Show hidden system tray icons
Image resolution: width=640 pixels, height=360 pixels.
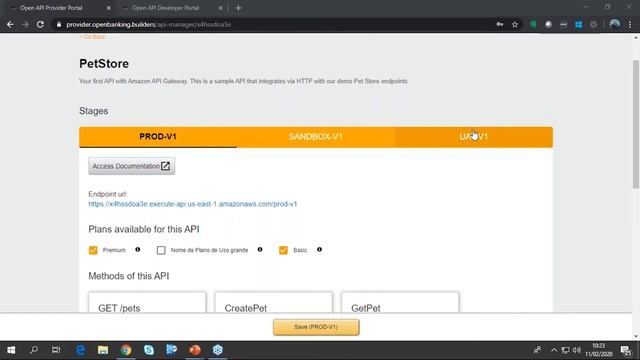(554, 350)
